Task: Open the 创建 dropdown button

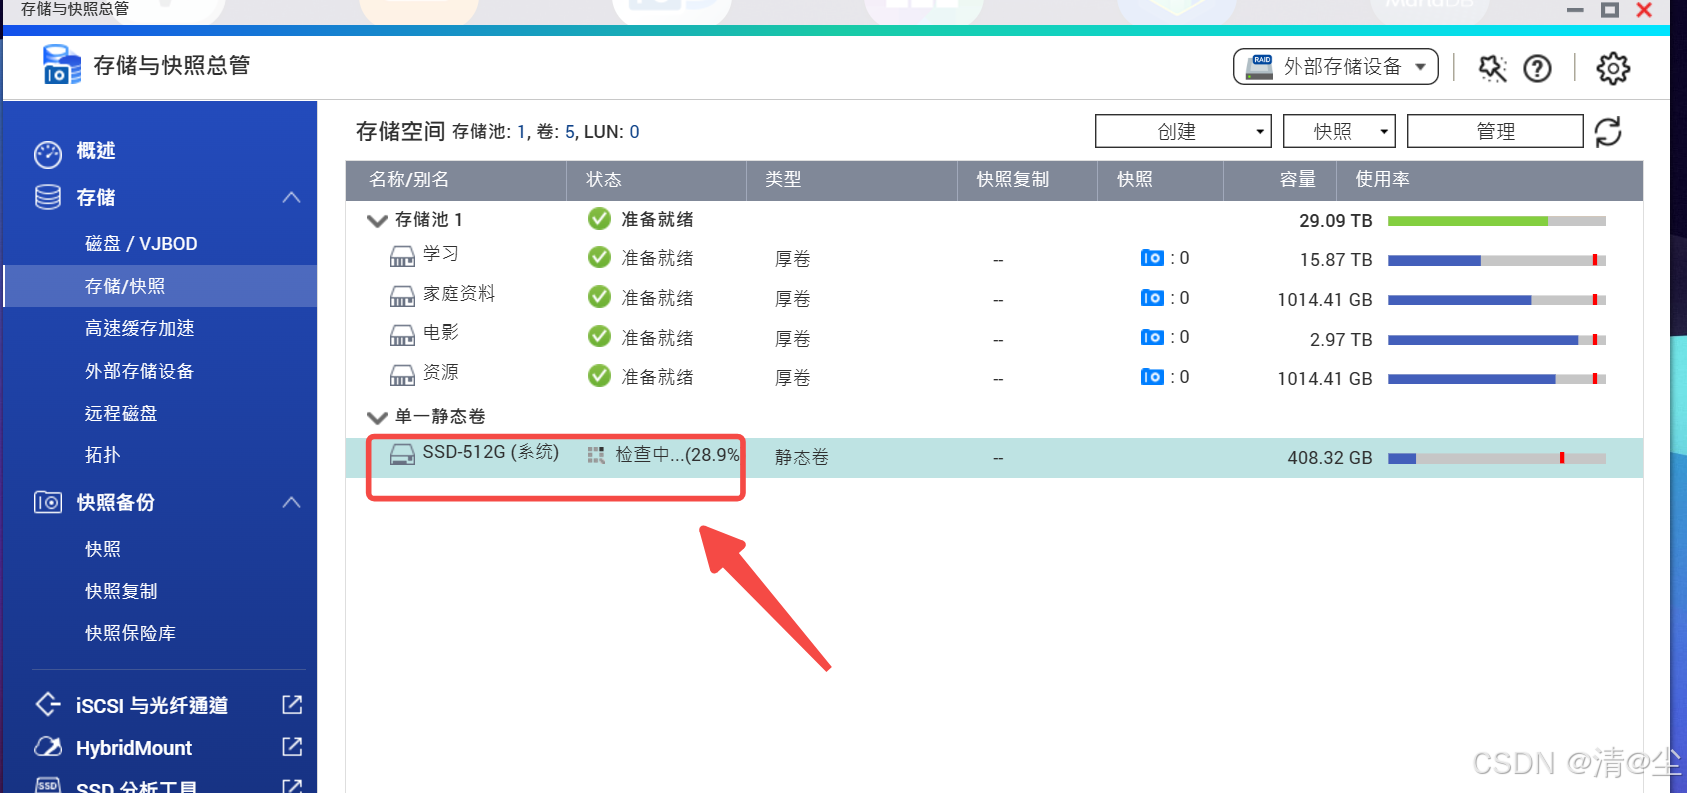Action: 1183,131
